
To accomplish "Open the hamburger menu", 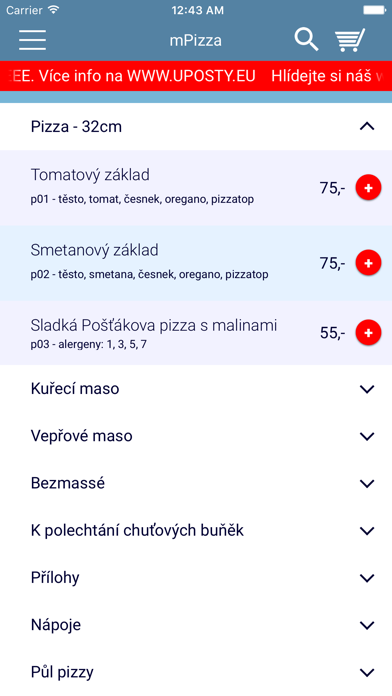I will [32, 40].
